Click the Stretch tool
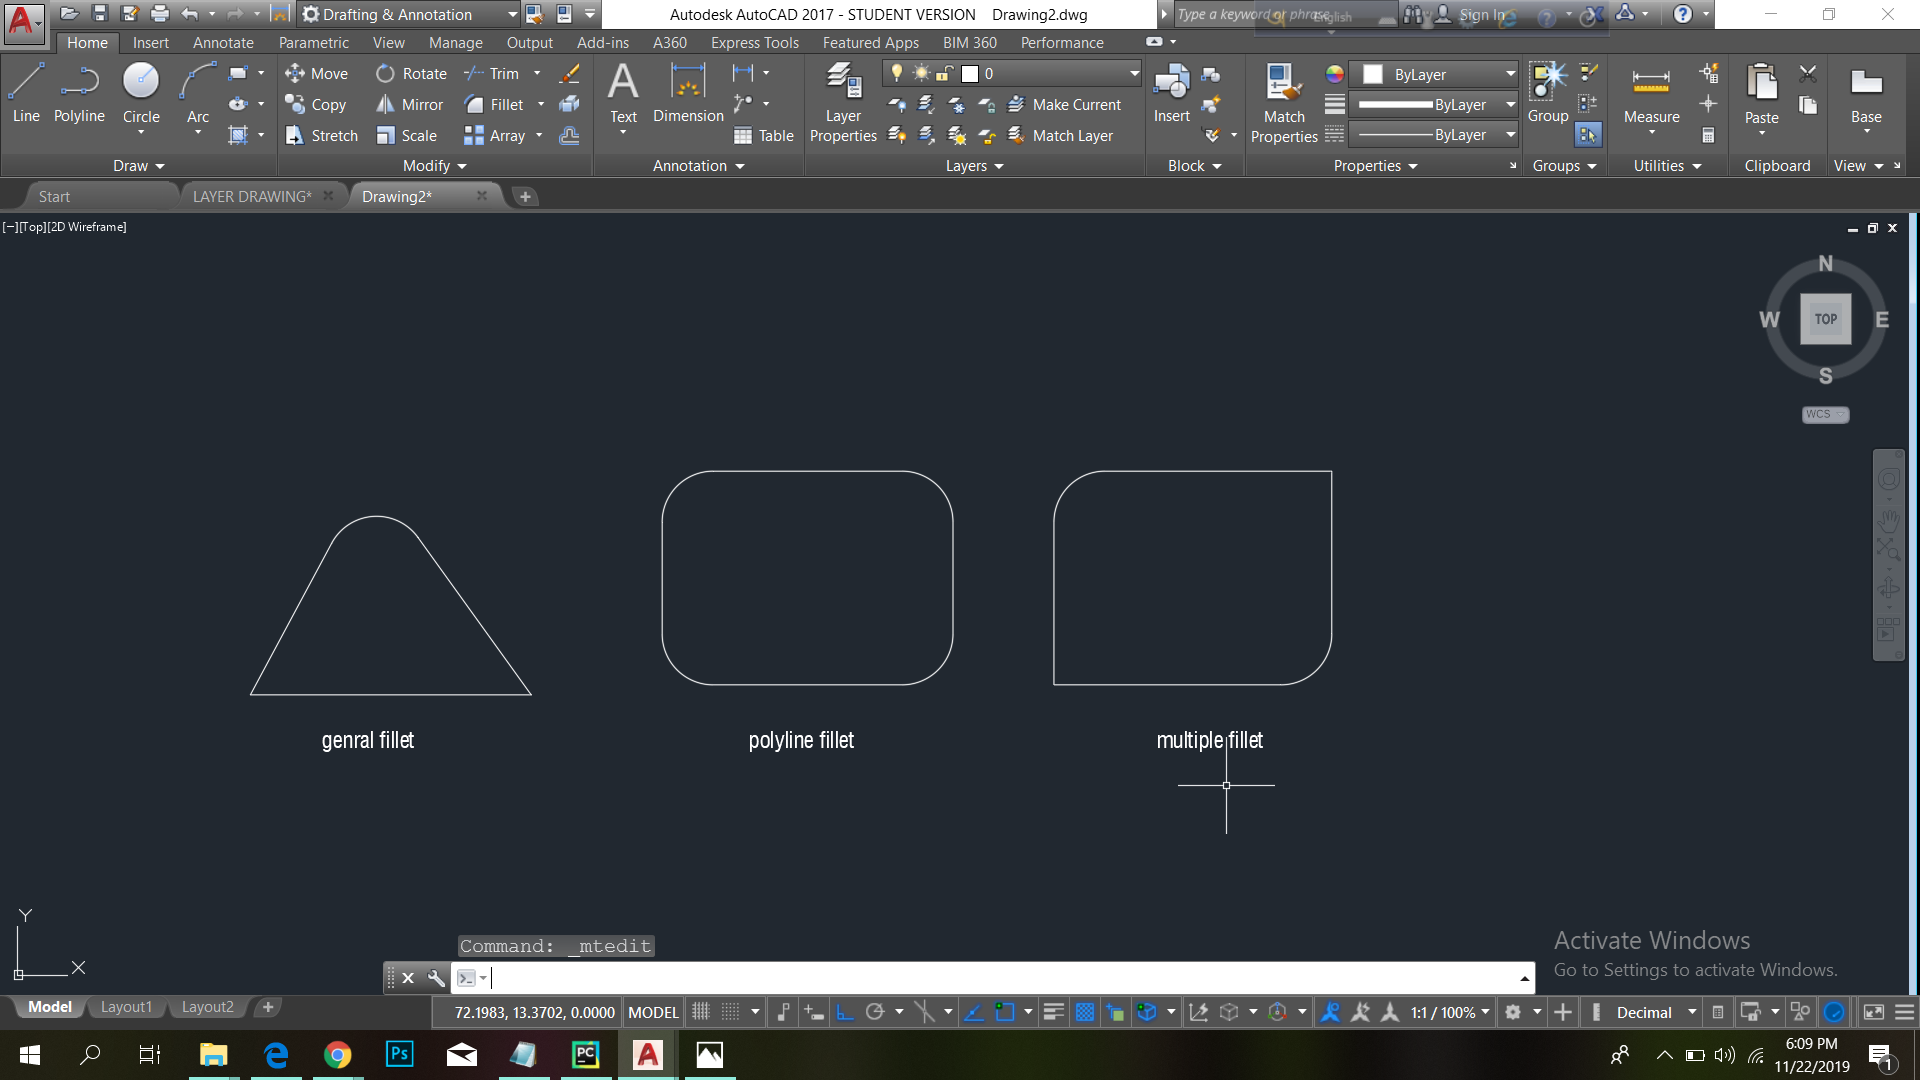Viewport: 1920px width, 1080px height. pyautogui.click(x=321, y=135)
